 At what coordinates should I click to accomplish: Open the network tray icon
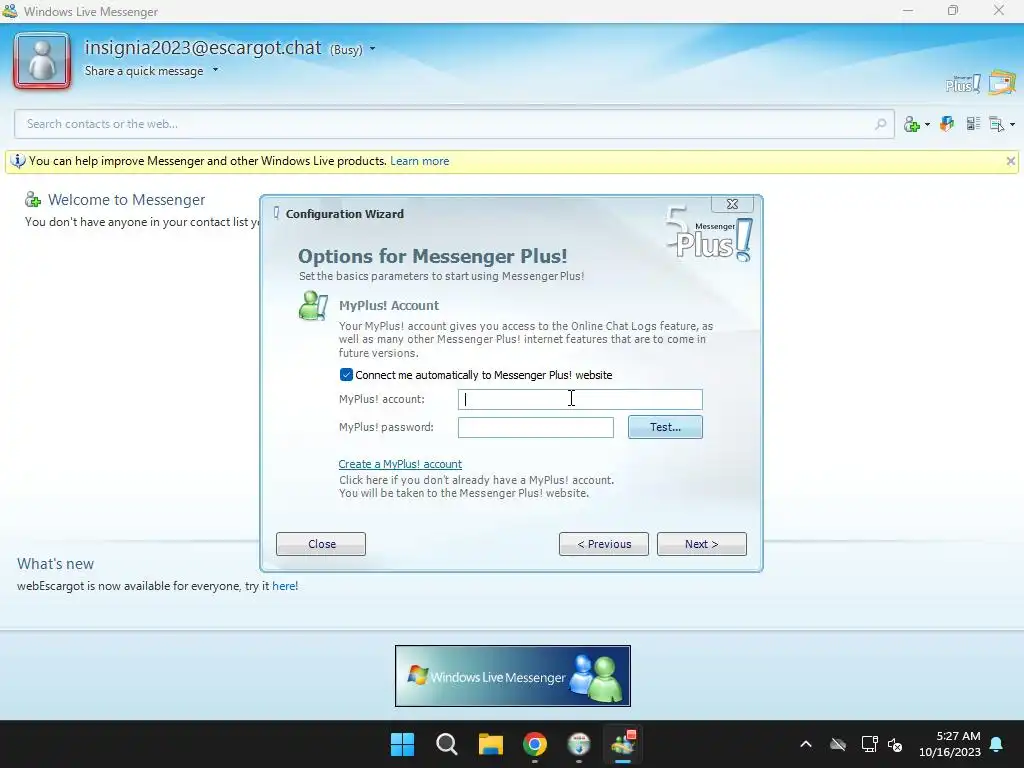click(869, 744)
